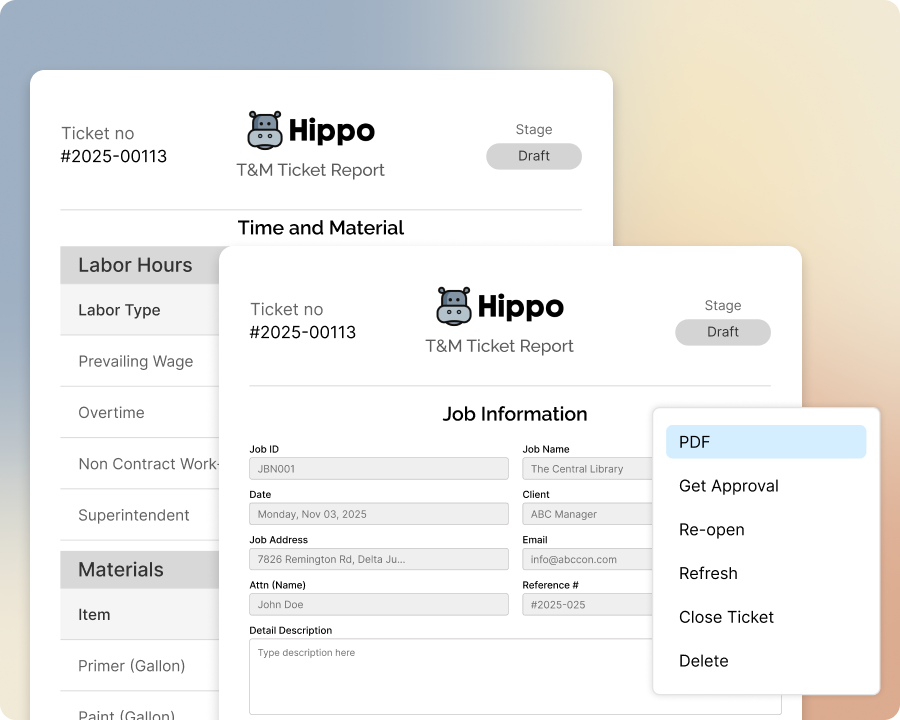Click the Hippo logo on the back ticket card
The height and width of the screenshot is (720, 900).
click(x=311, y=131)
